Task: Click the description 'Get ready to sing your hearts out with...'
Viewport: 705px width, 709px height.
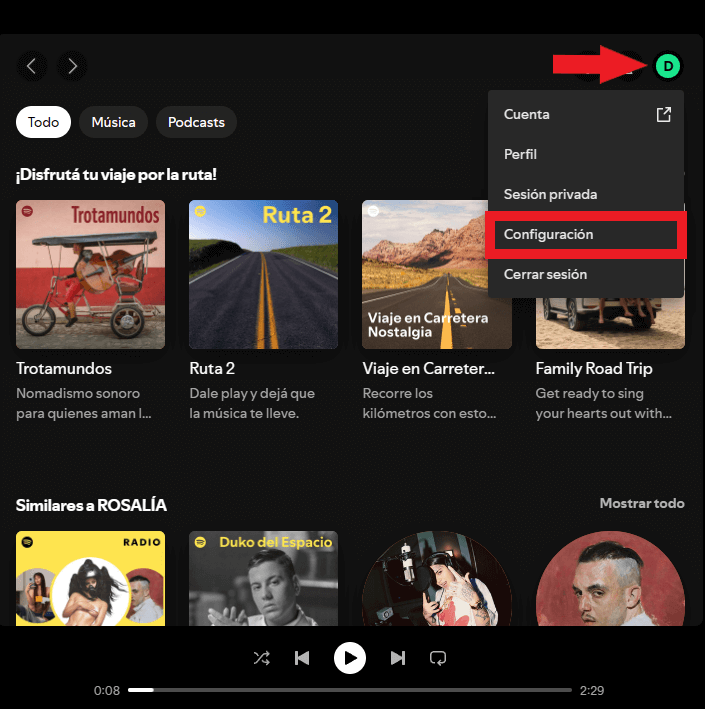Action: click(x=604, y=403)
